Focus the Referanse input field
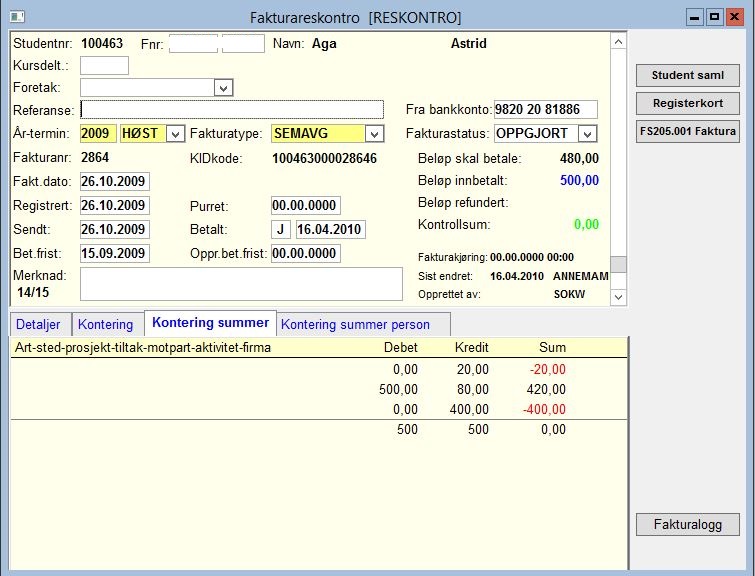The image size is (755, 576). pyautogui.click(x=232, y=110)
